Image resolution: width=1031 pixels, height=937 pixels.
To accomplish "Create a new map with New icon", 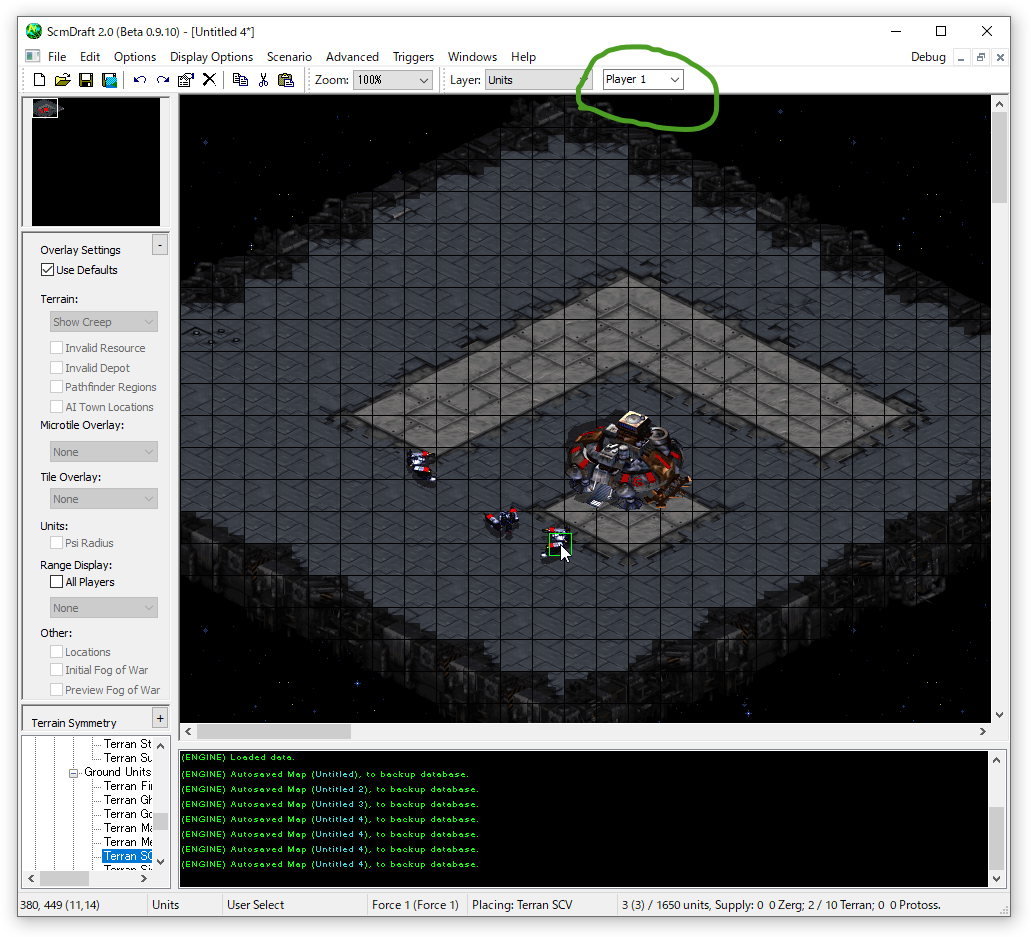I will (x=39, y=80).
